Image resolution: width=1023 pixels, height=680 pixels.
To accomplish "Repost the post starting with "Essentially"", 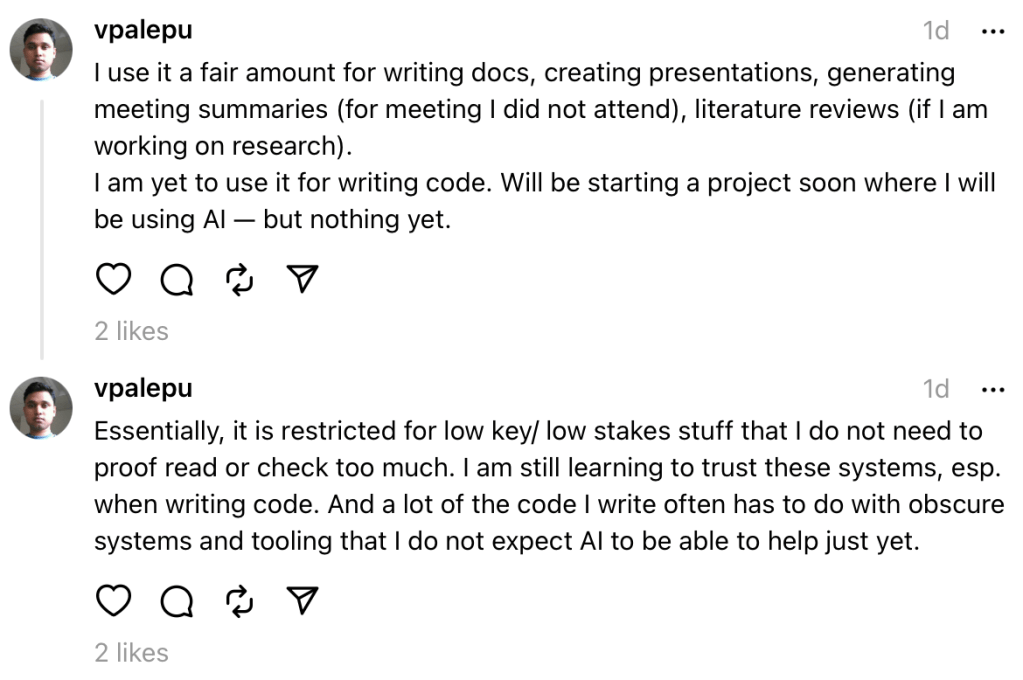I will point(240,601).
